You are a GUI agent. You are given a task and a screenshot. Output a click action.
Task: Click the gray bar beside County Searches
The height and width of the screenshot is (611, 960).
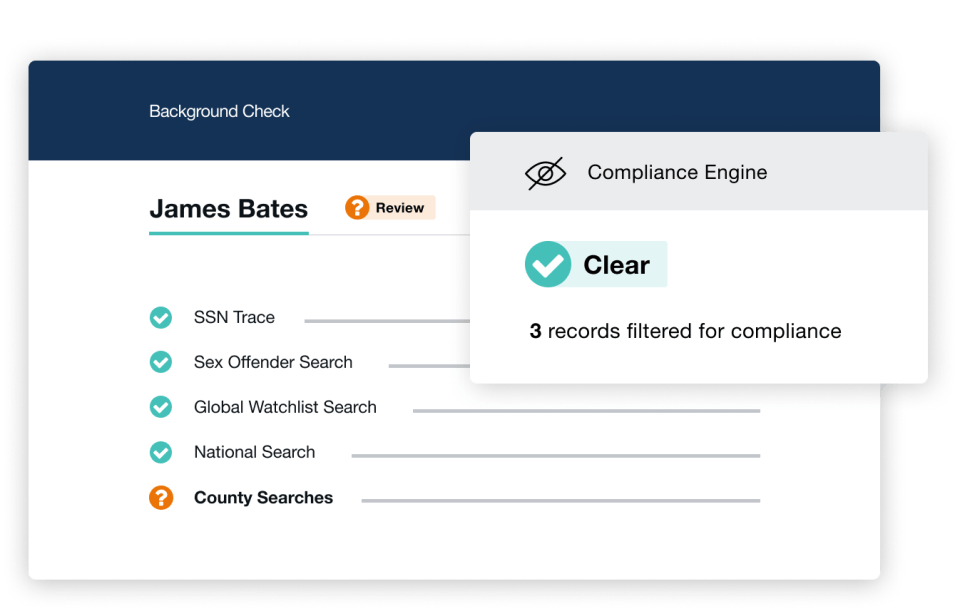561,501
